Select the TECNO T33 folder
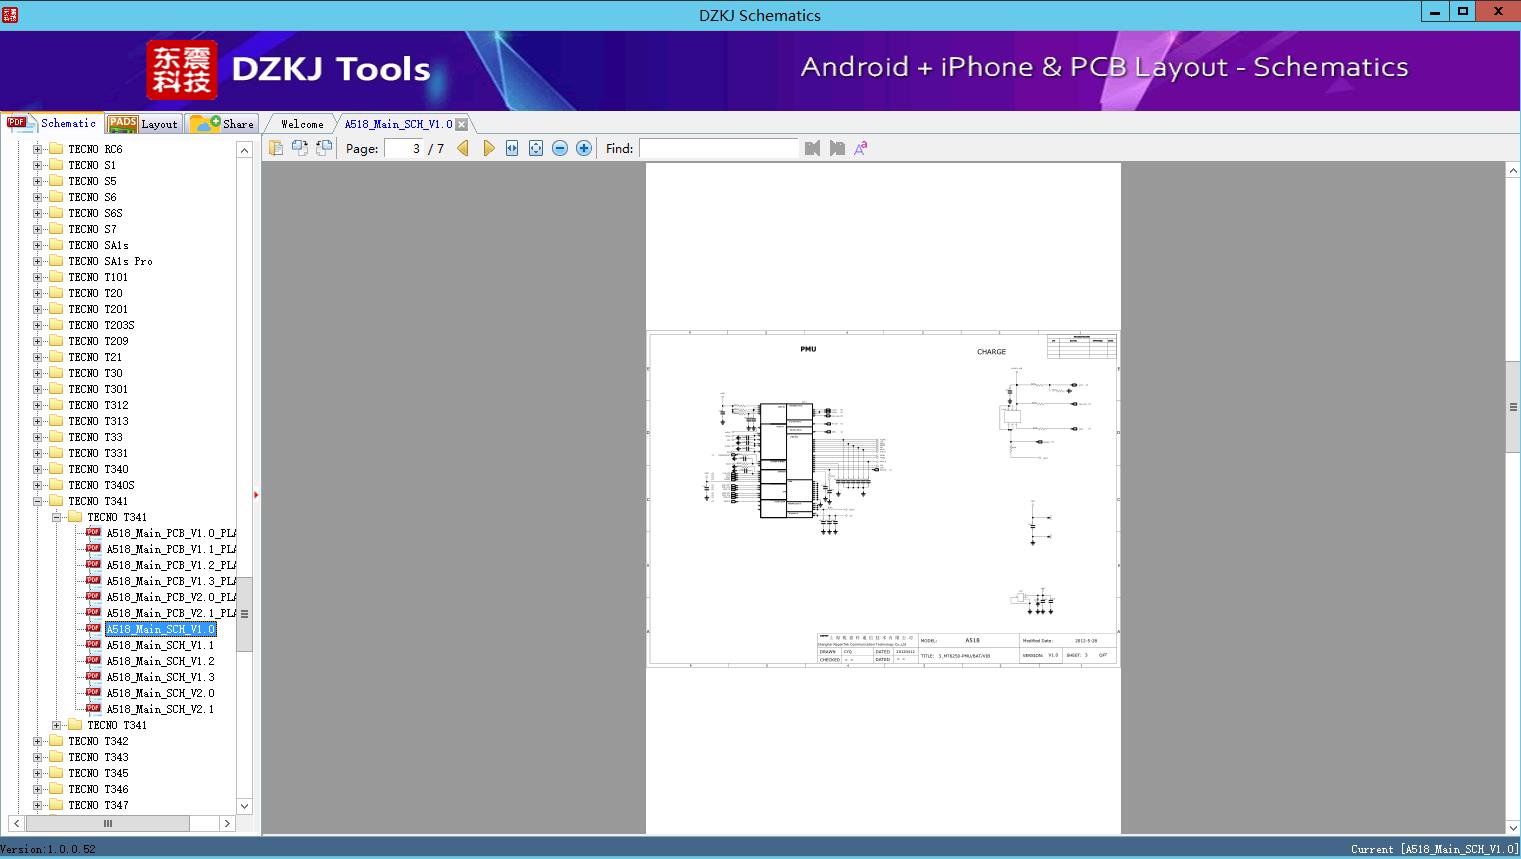 click(95, 437)
